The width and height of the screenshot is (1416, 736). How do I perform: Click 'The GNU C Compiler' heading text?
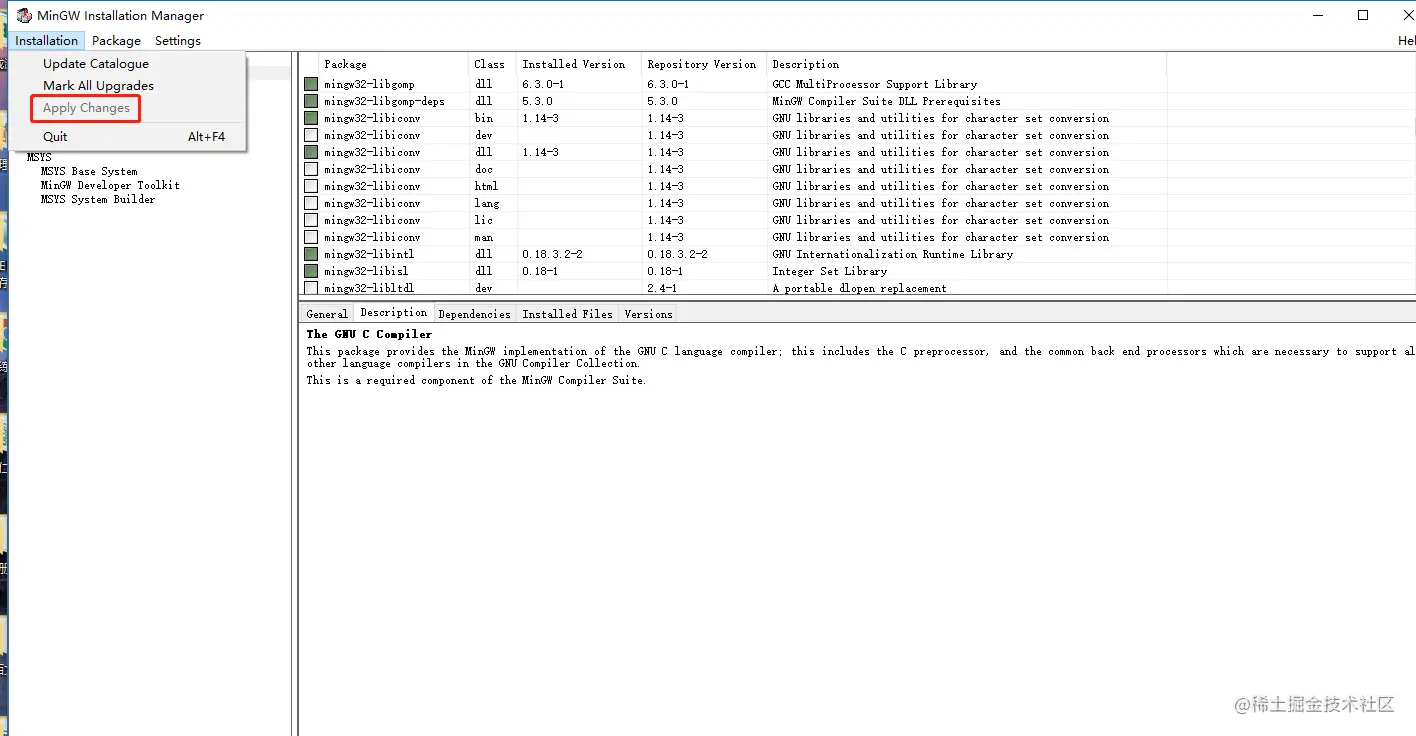(x=369, y=334)
